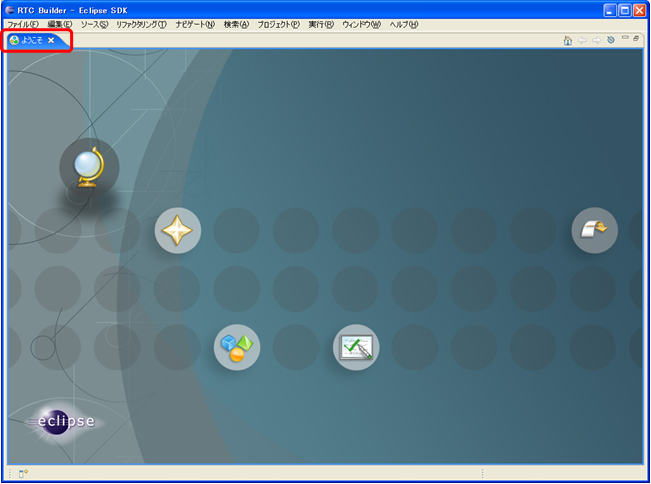Go to Workbench with arrow icon
Screen dimensions: 651x484
click(595, 230)
